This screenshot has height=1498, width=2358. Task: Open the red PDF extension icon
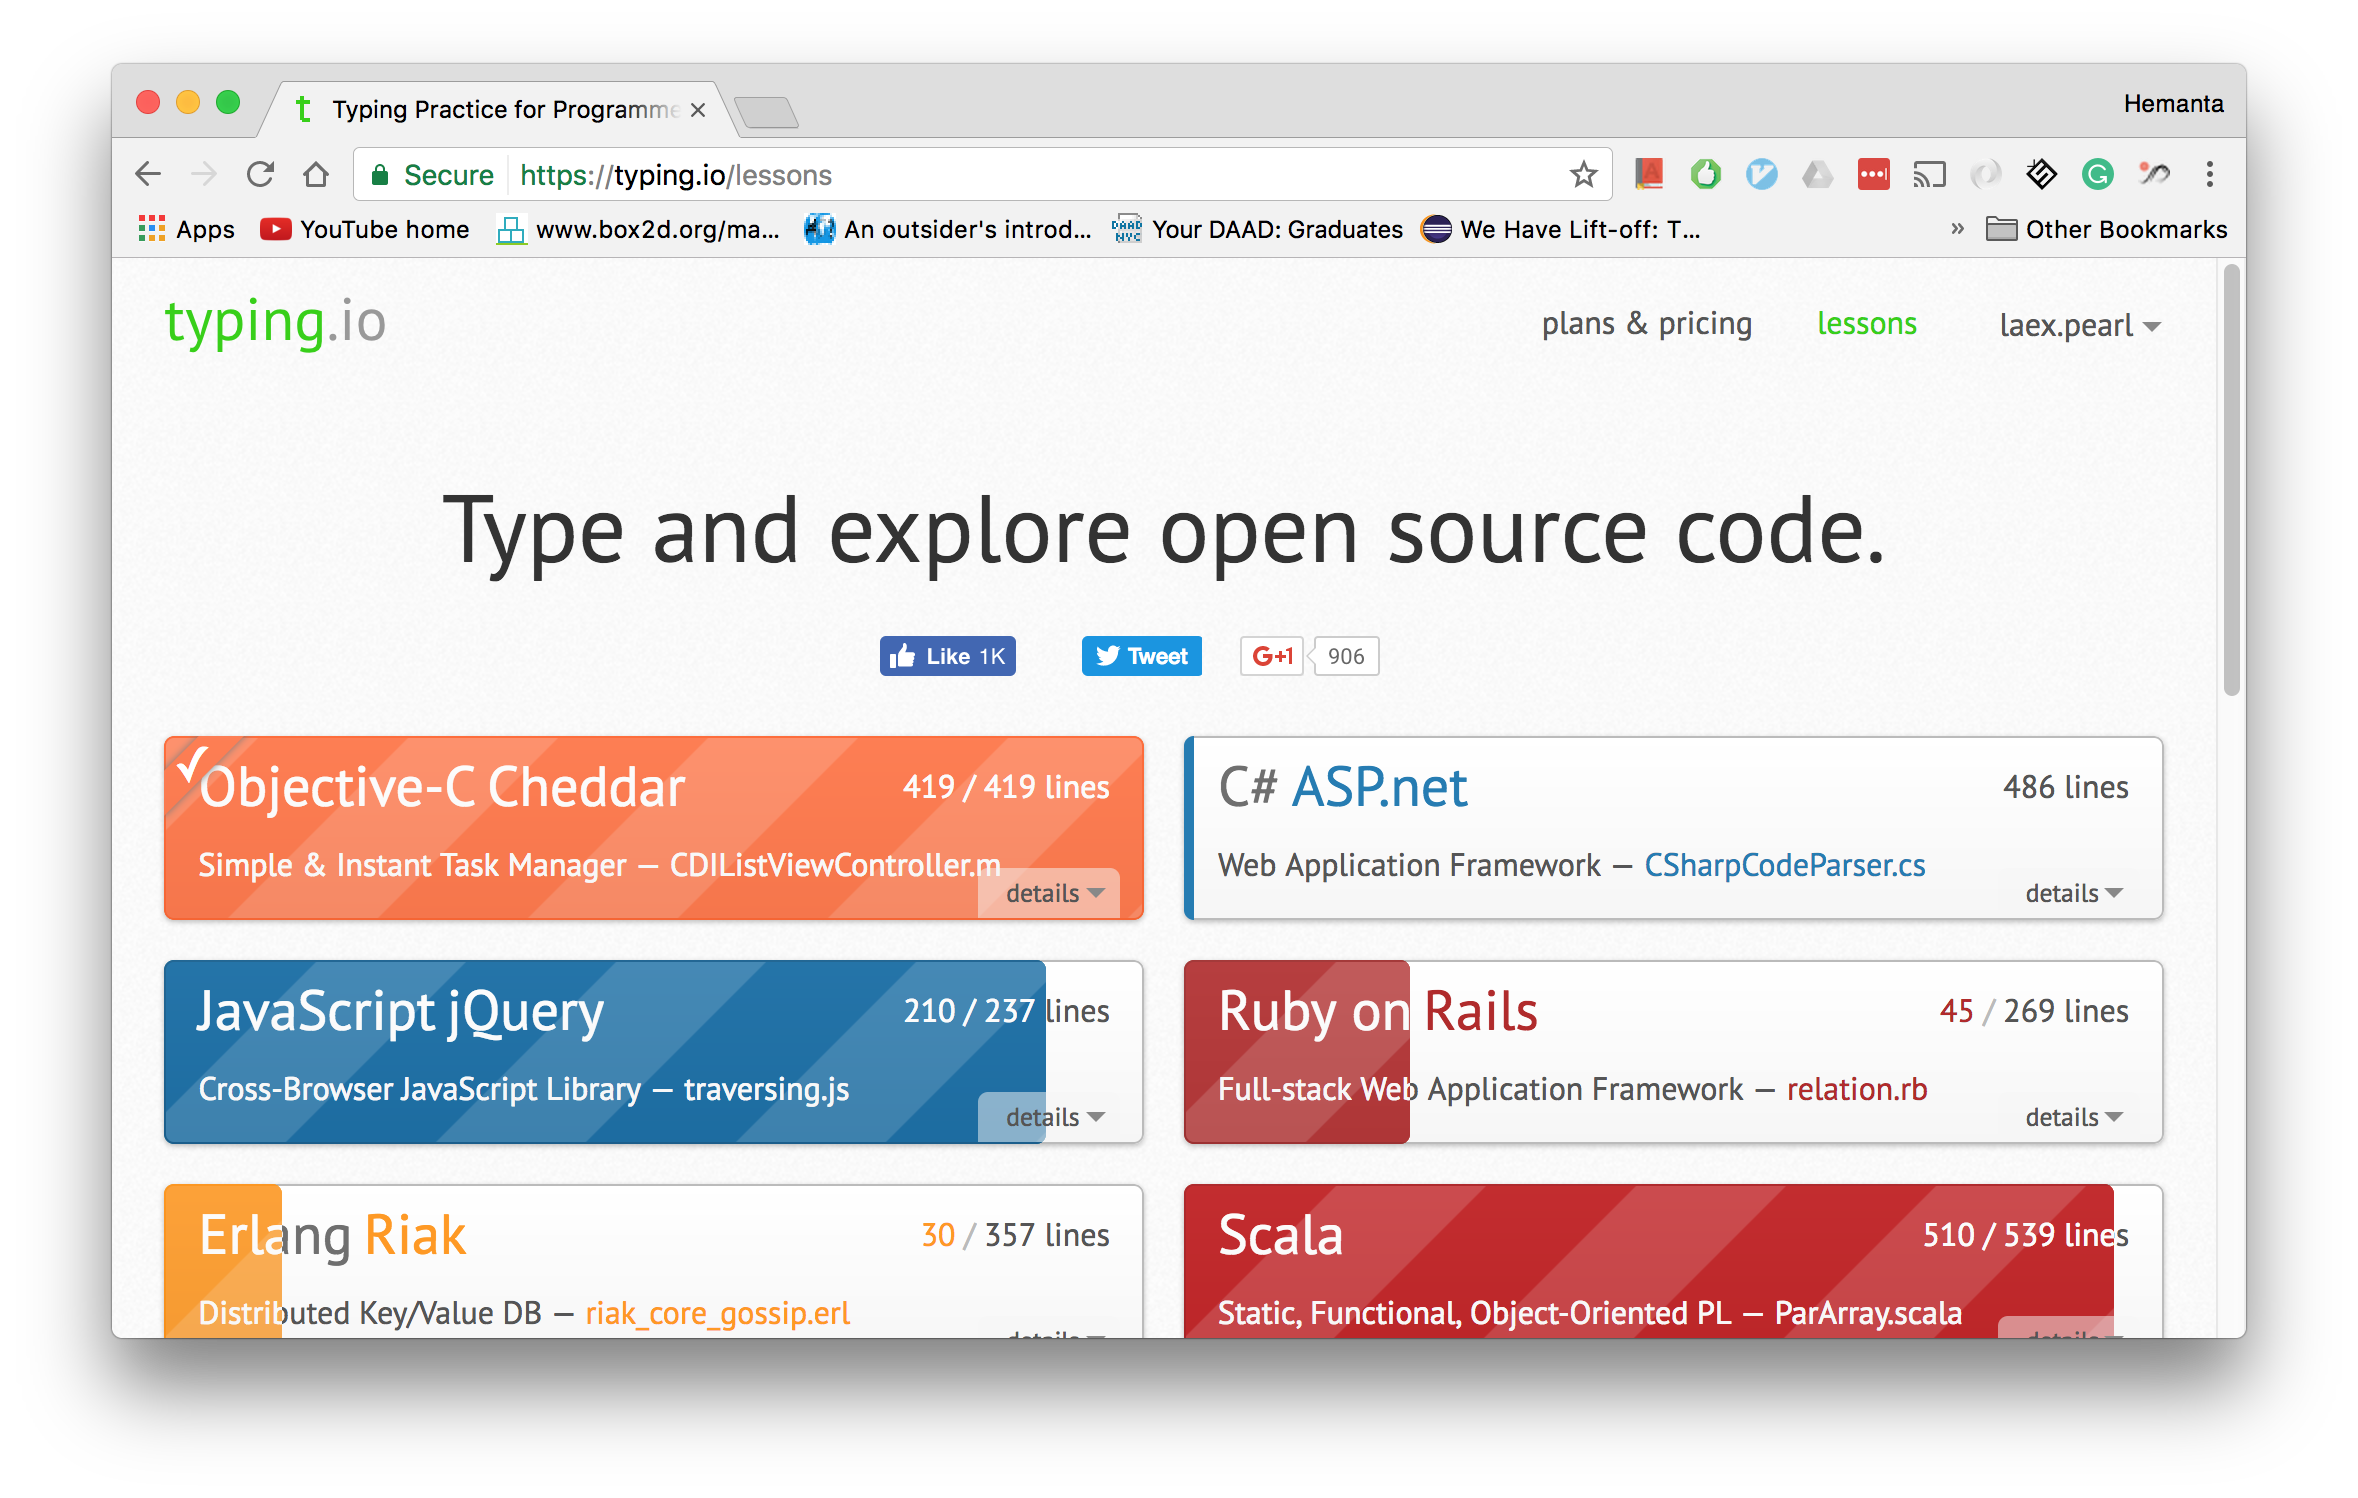click(1649, 175)
